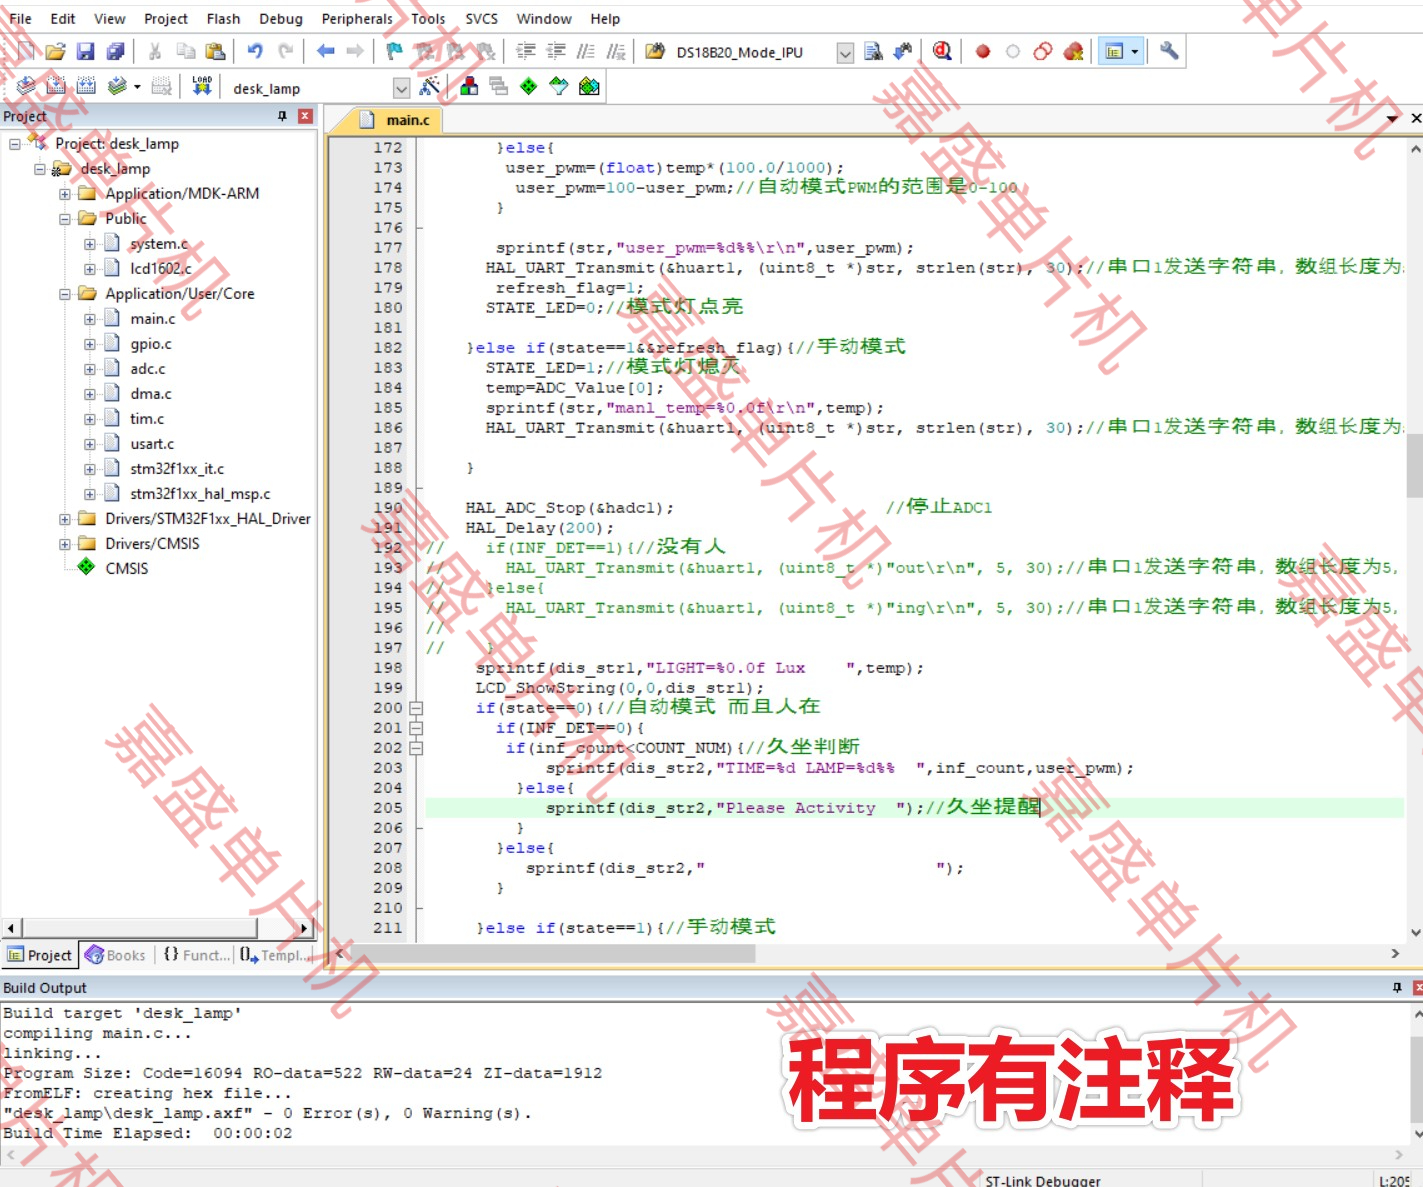Paste from clipboard icon
The width and height of the screenshot is (1423, 1187).
coord(215,51)
